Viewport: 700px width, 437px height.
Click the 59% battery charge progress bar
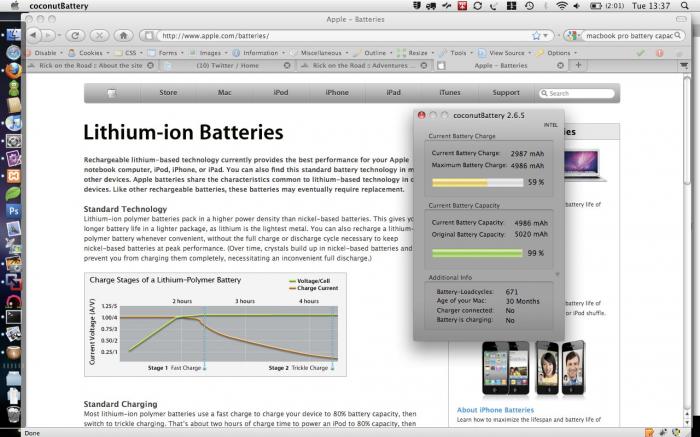point(477,182)
